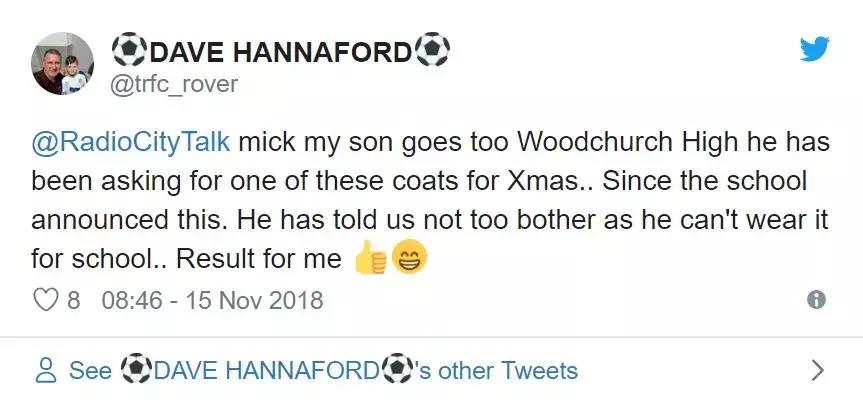Click the tweet text about Woodchurch High
Screen dimensions: 863x400
pos(431,200)
